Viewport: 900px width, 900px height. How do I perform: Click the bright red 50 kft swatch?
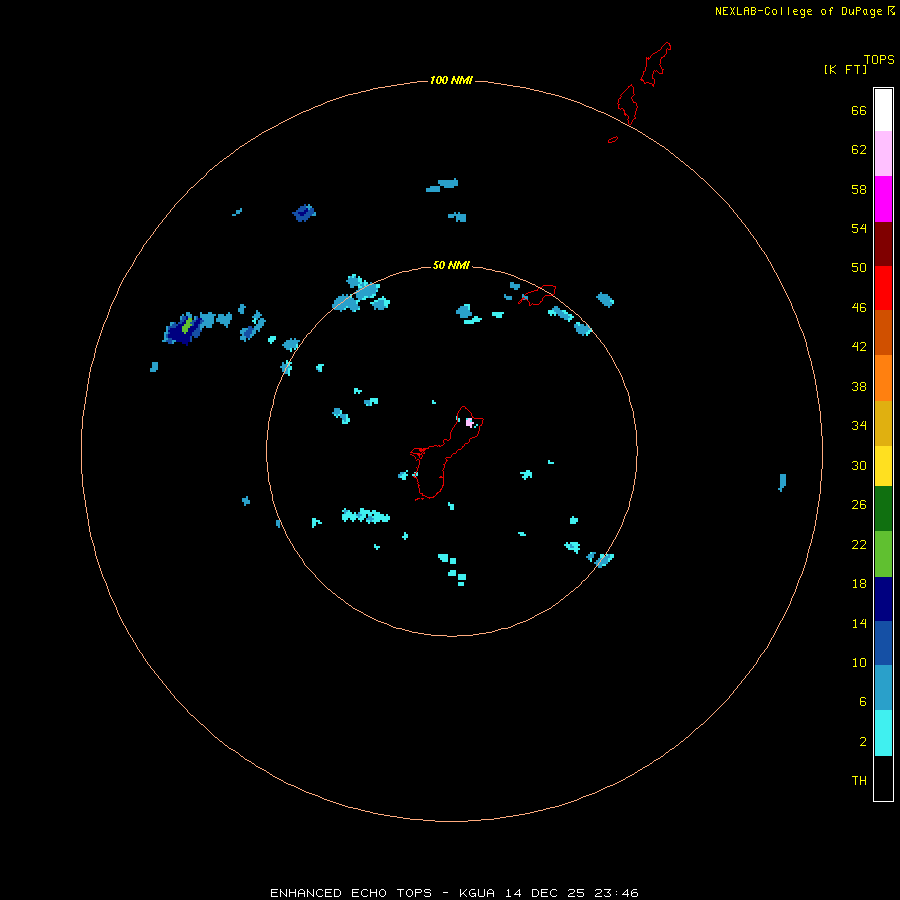(x=883, y=288)
